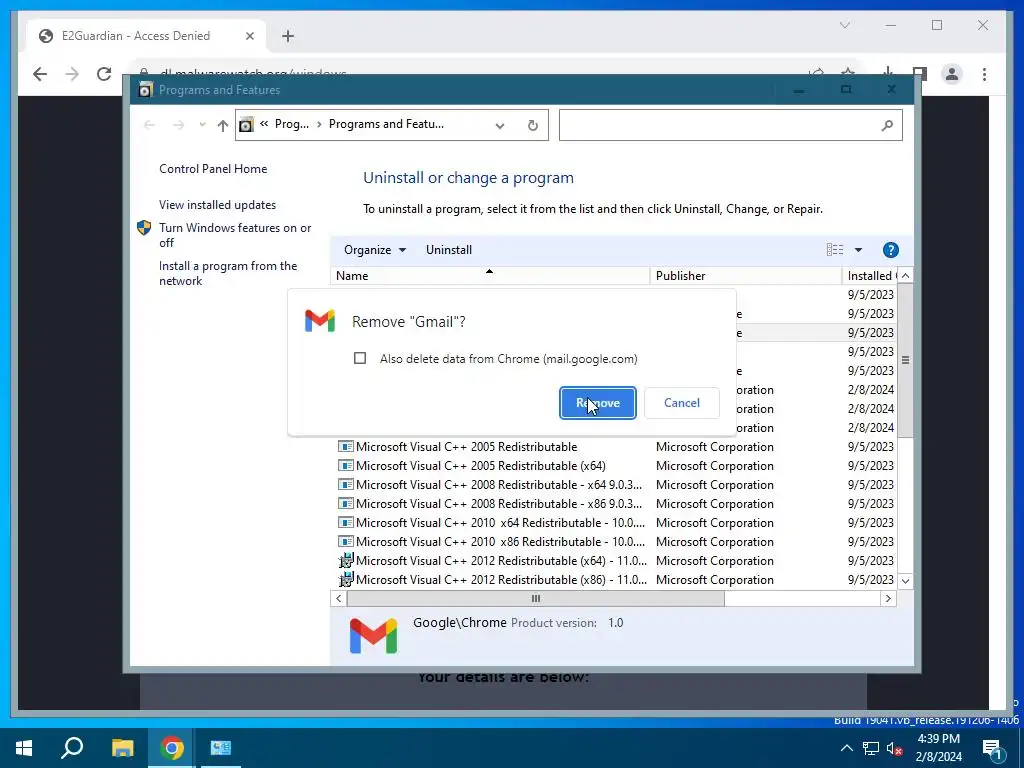This screenshot has height=768, width=1024.
Task: Open the blue Help question mark icon
Action: click(x=890, y=249)
